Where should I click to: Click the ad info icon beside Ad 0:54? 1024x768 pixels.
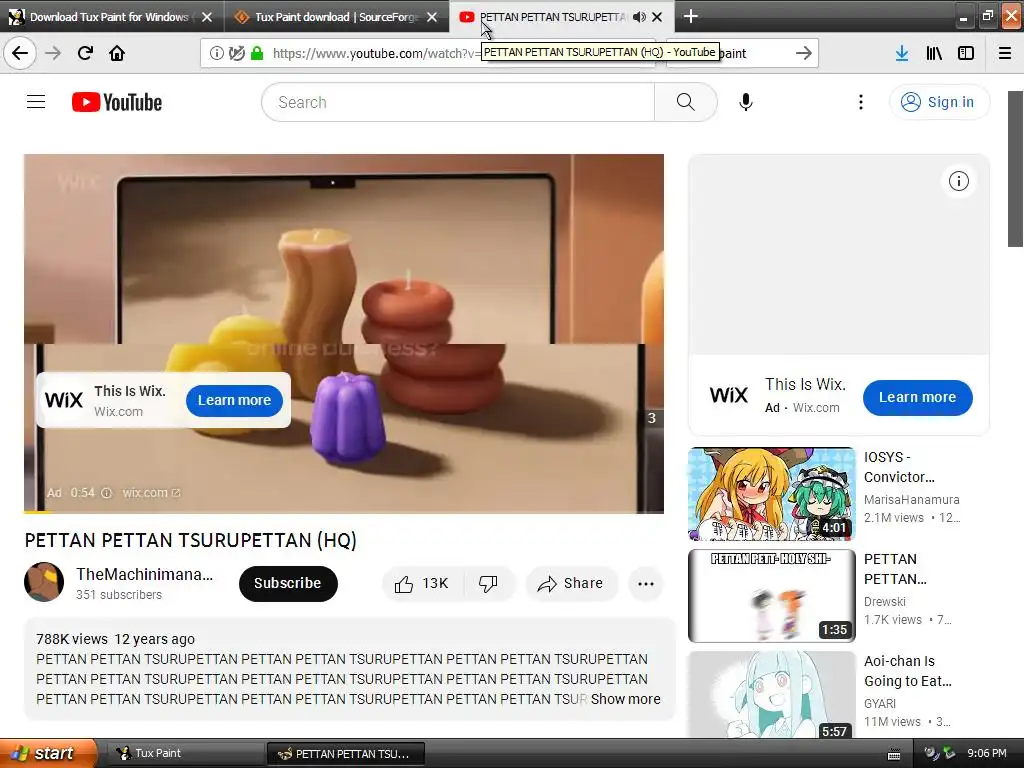click(106, 492)
